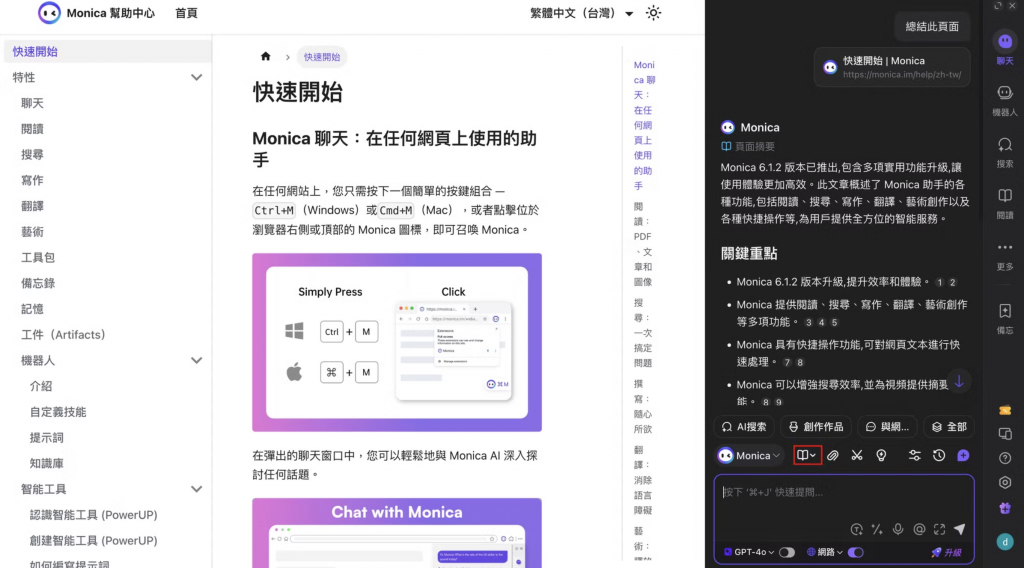Open 翻譯 in the help sidebar
Image resolution: width=1024 pixels, height=568 pixels.
[32, 206]
